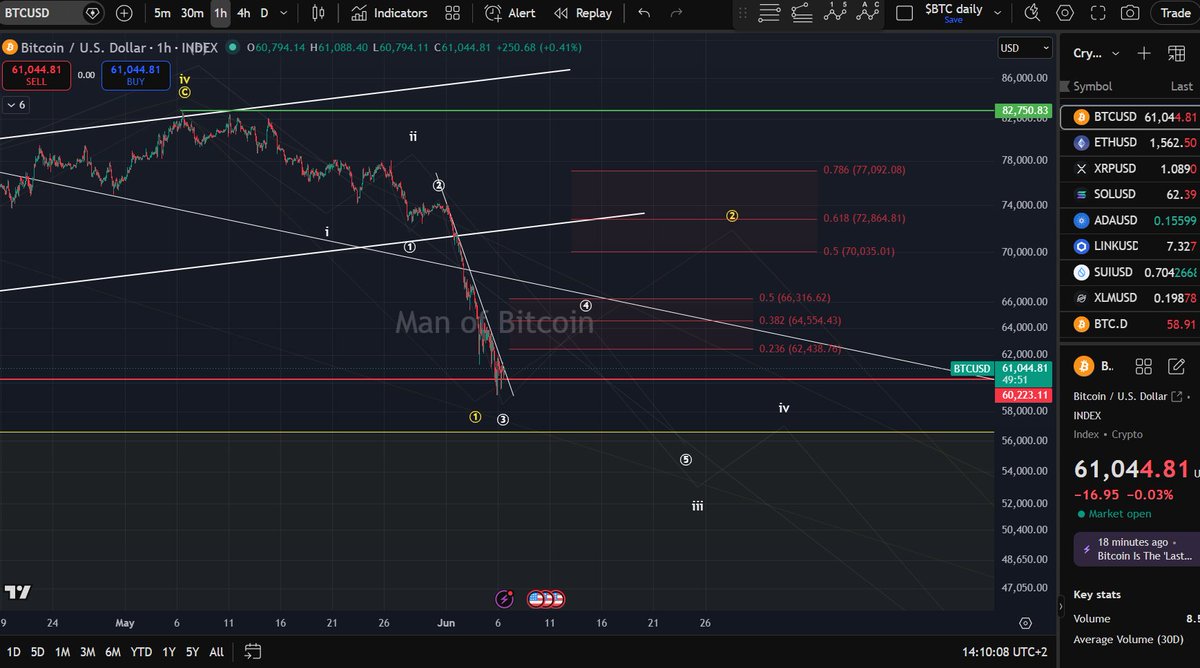Image resolution: width=1200 pixels, height=668 pixels.
Task: Select the Fib retracement tool in favorites
Action: pyautogui.click(x=801, y=13)
